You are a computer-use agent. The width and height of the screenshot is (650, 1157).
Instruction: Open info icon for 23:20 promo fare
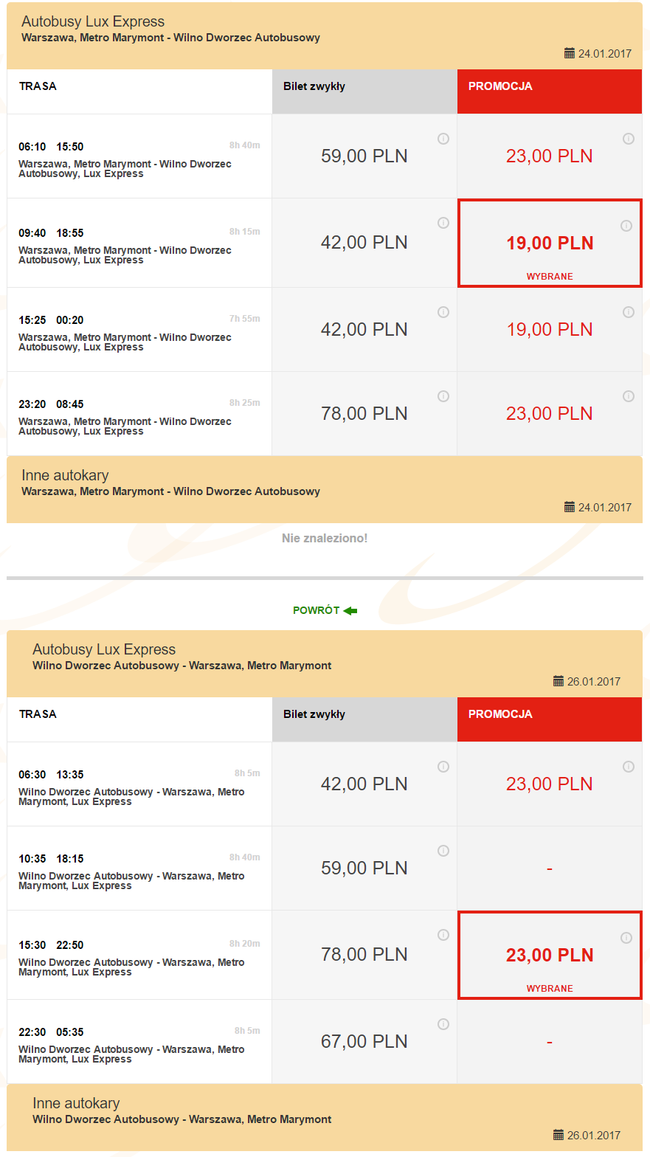click(x=628, y=397)
